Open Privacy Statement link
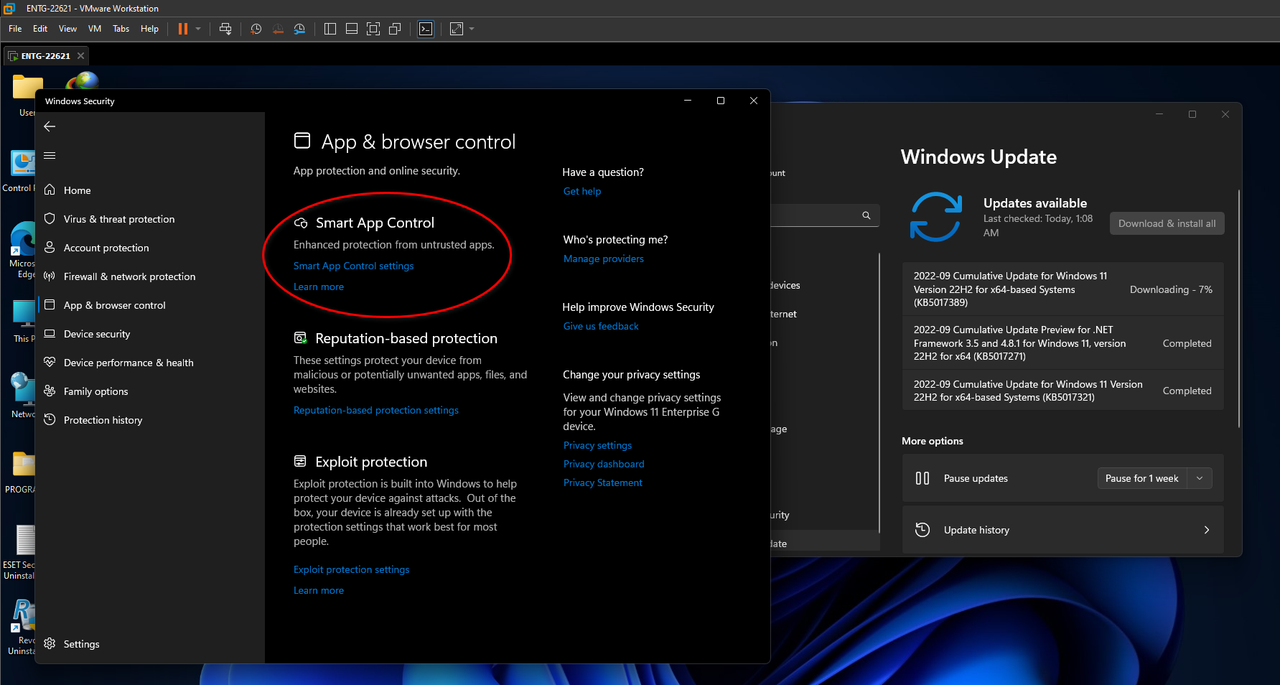The image size is (1280, 685). 602,483
